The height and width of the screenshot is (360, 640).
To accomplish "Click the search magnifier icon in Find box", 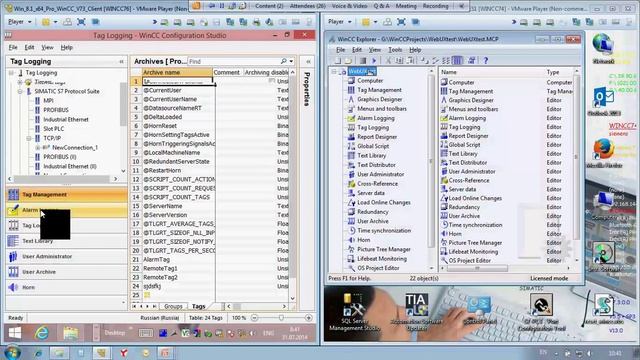I will [284, 61].
